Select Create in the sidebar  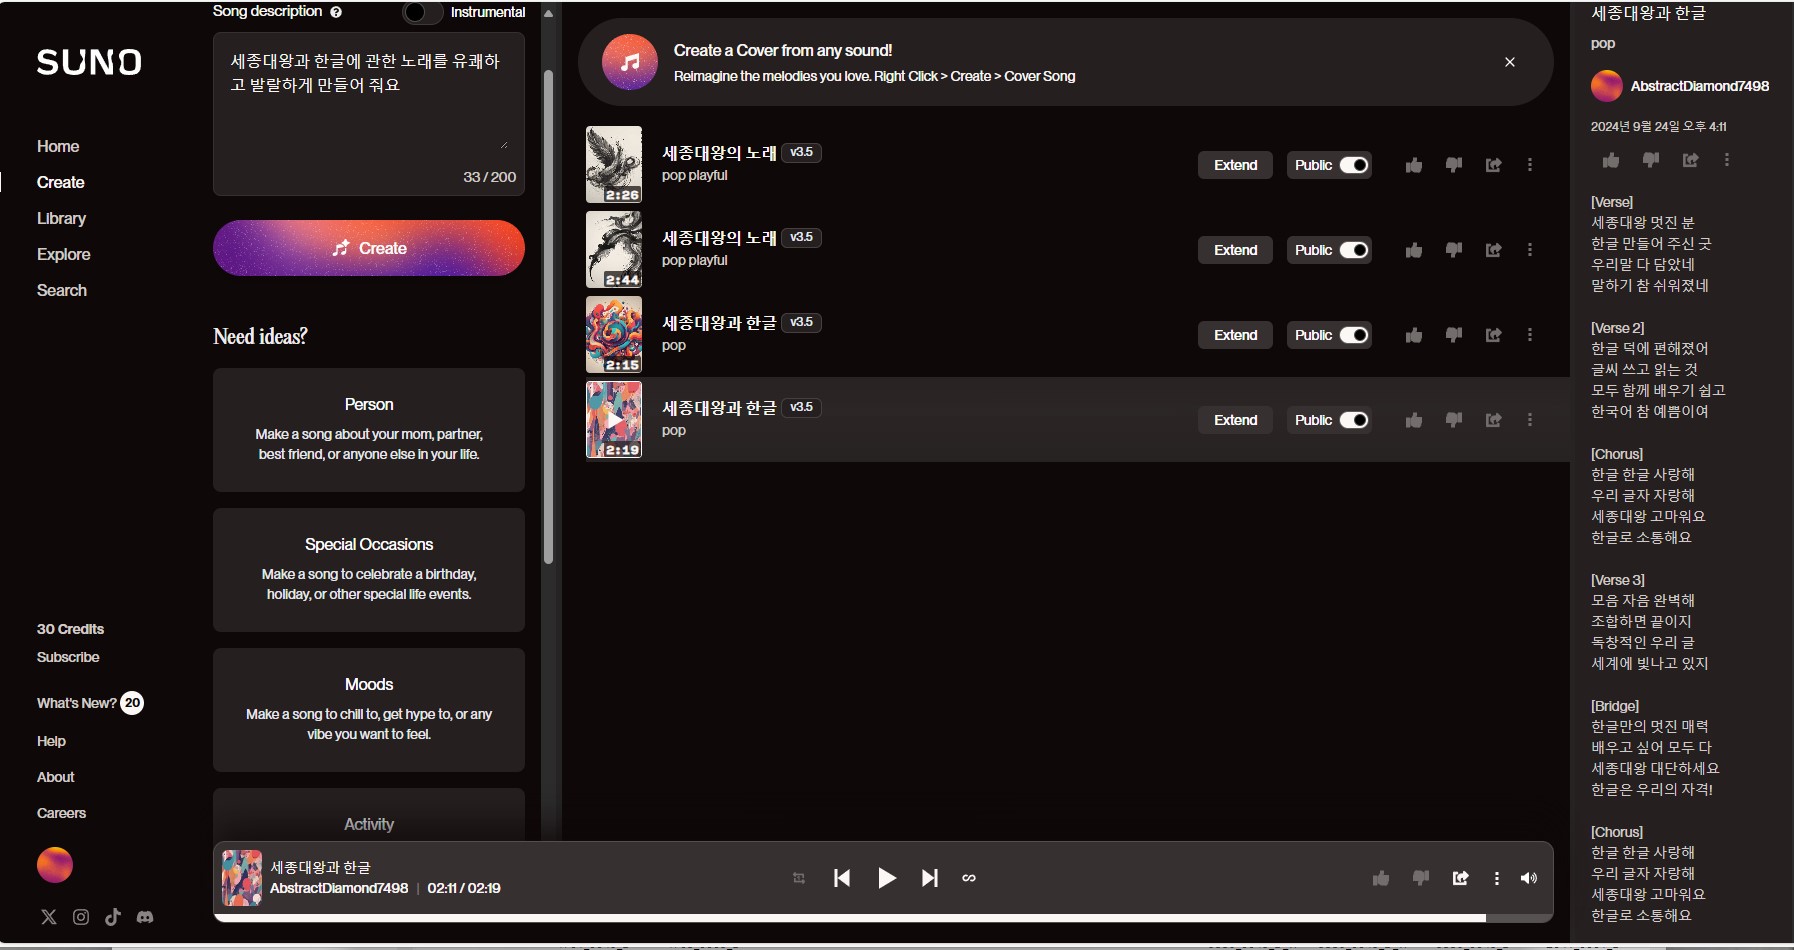[x=61, y=182]
